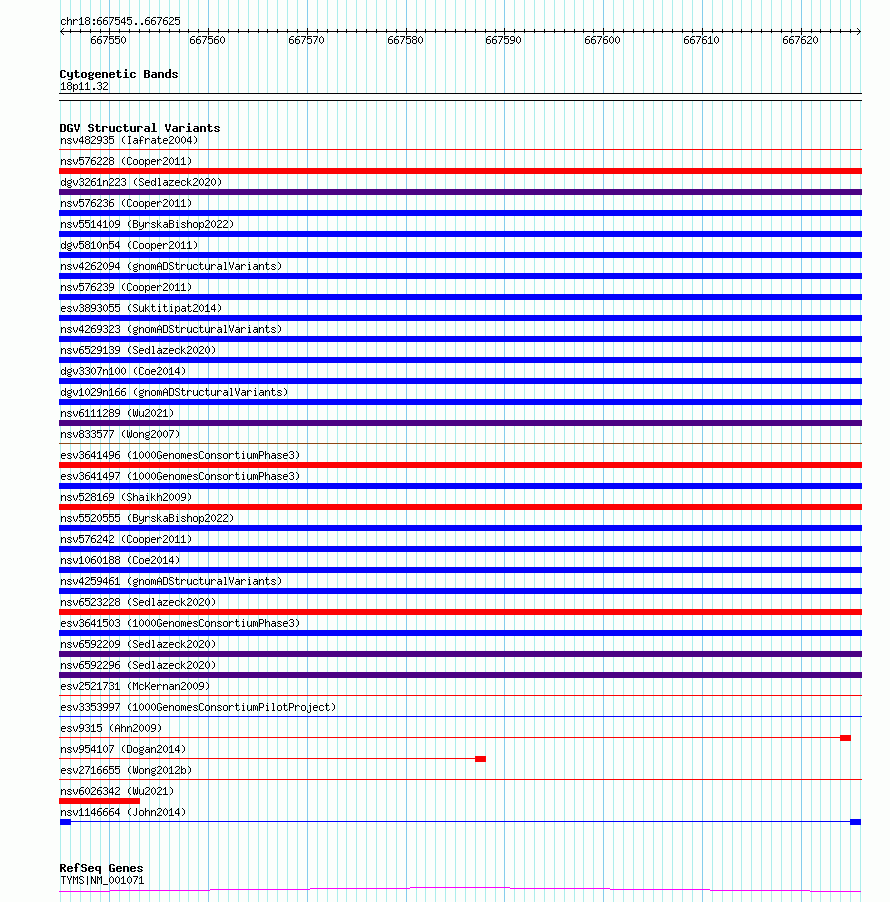The width and height of the screenshot is (890, 902).
Task: Click ruler position 667610
Action: (701, 40)
